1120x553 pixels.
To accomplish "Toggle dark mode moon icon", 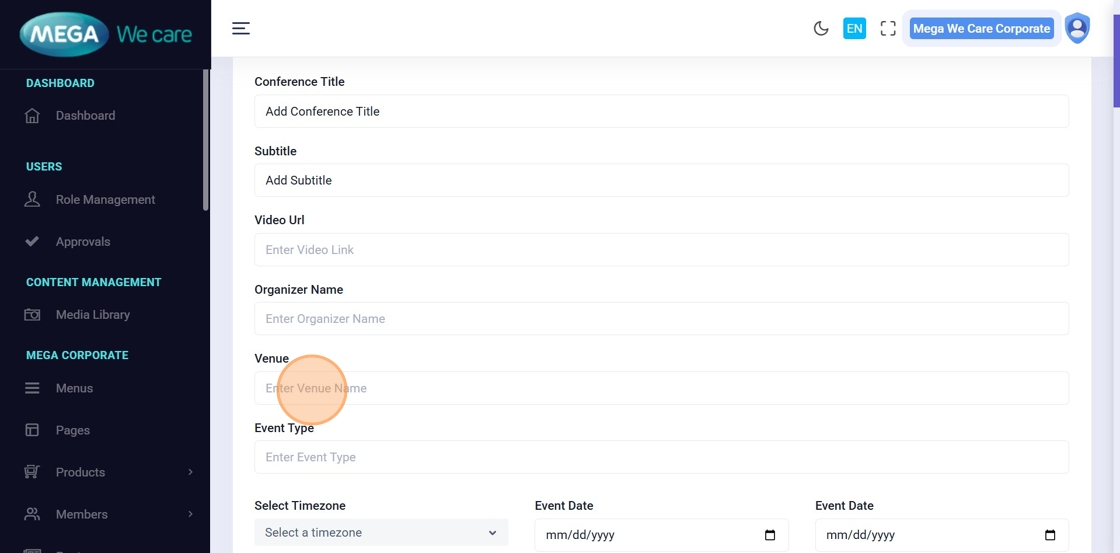I will click(821, 28).
